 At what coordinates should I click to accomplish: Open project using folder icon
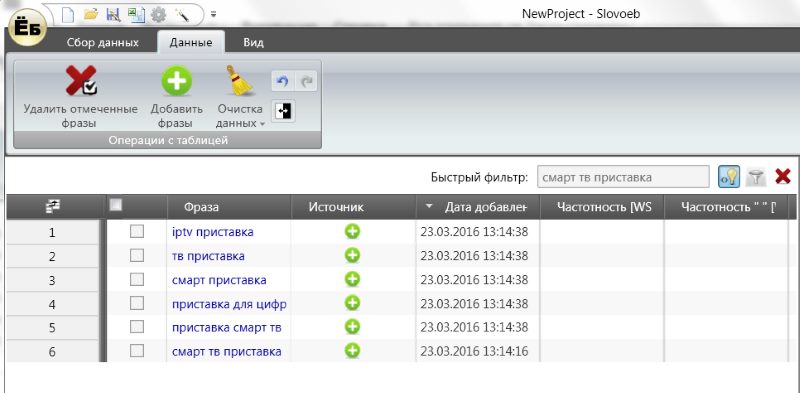(x=91, y=15)
